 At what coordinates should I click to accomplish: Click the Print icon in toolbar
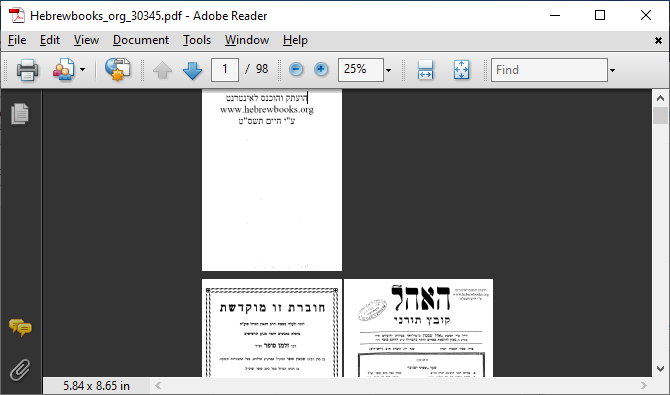coord(27,70)
